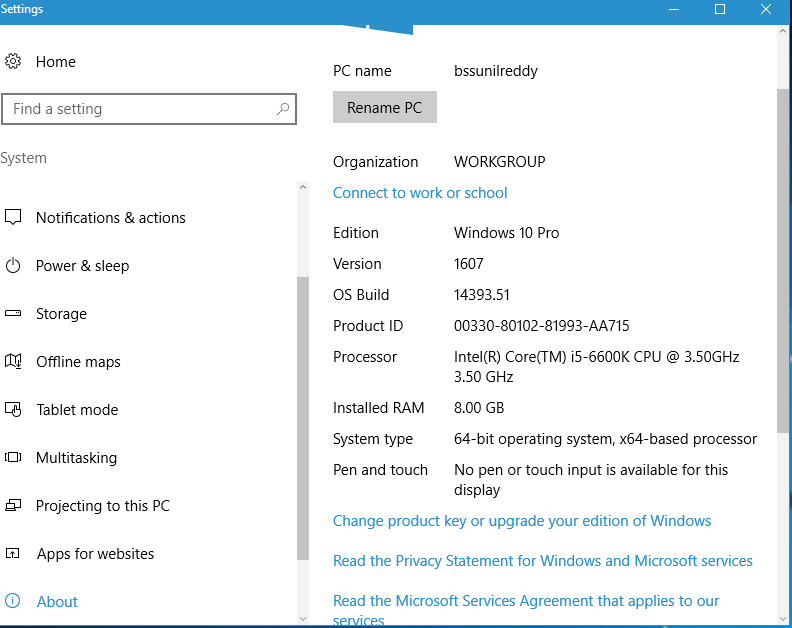Click the Notifications & actions icon
Image resolution: width=792 pixels, height=628 pixels.
(x=13, y=217)
